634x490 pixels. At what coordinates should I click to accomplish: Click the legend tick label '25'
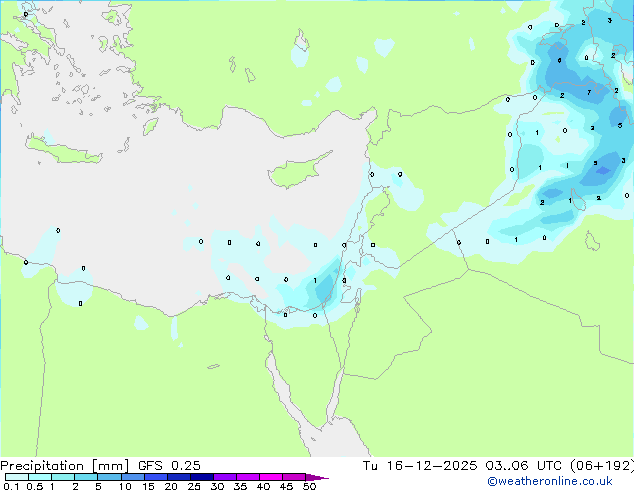pyautogui.click(x=194, y=486)
